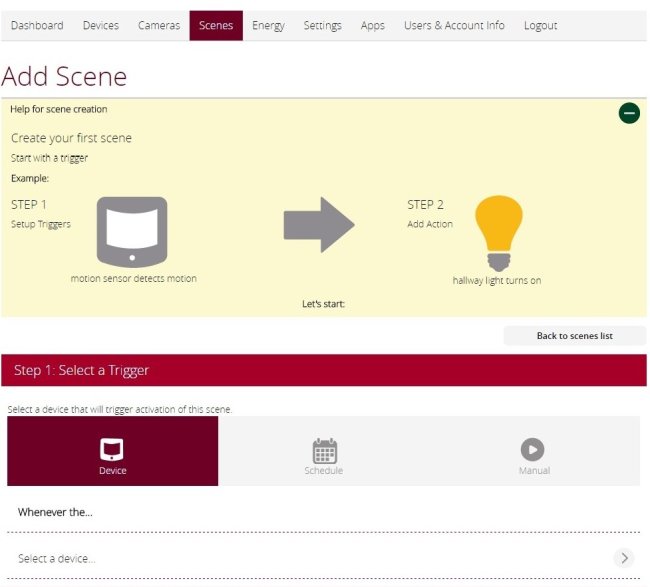Open the Cameras section
The image size is (650, 587).
click(x=159, y=26)
